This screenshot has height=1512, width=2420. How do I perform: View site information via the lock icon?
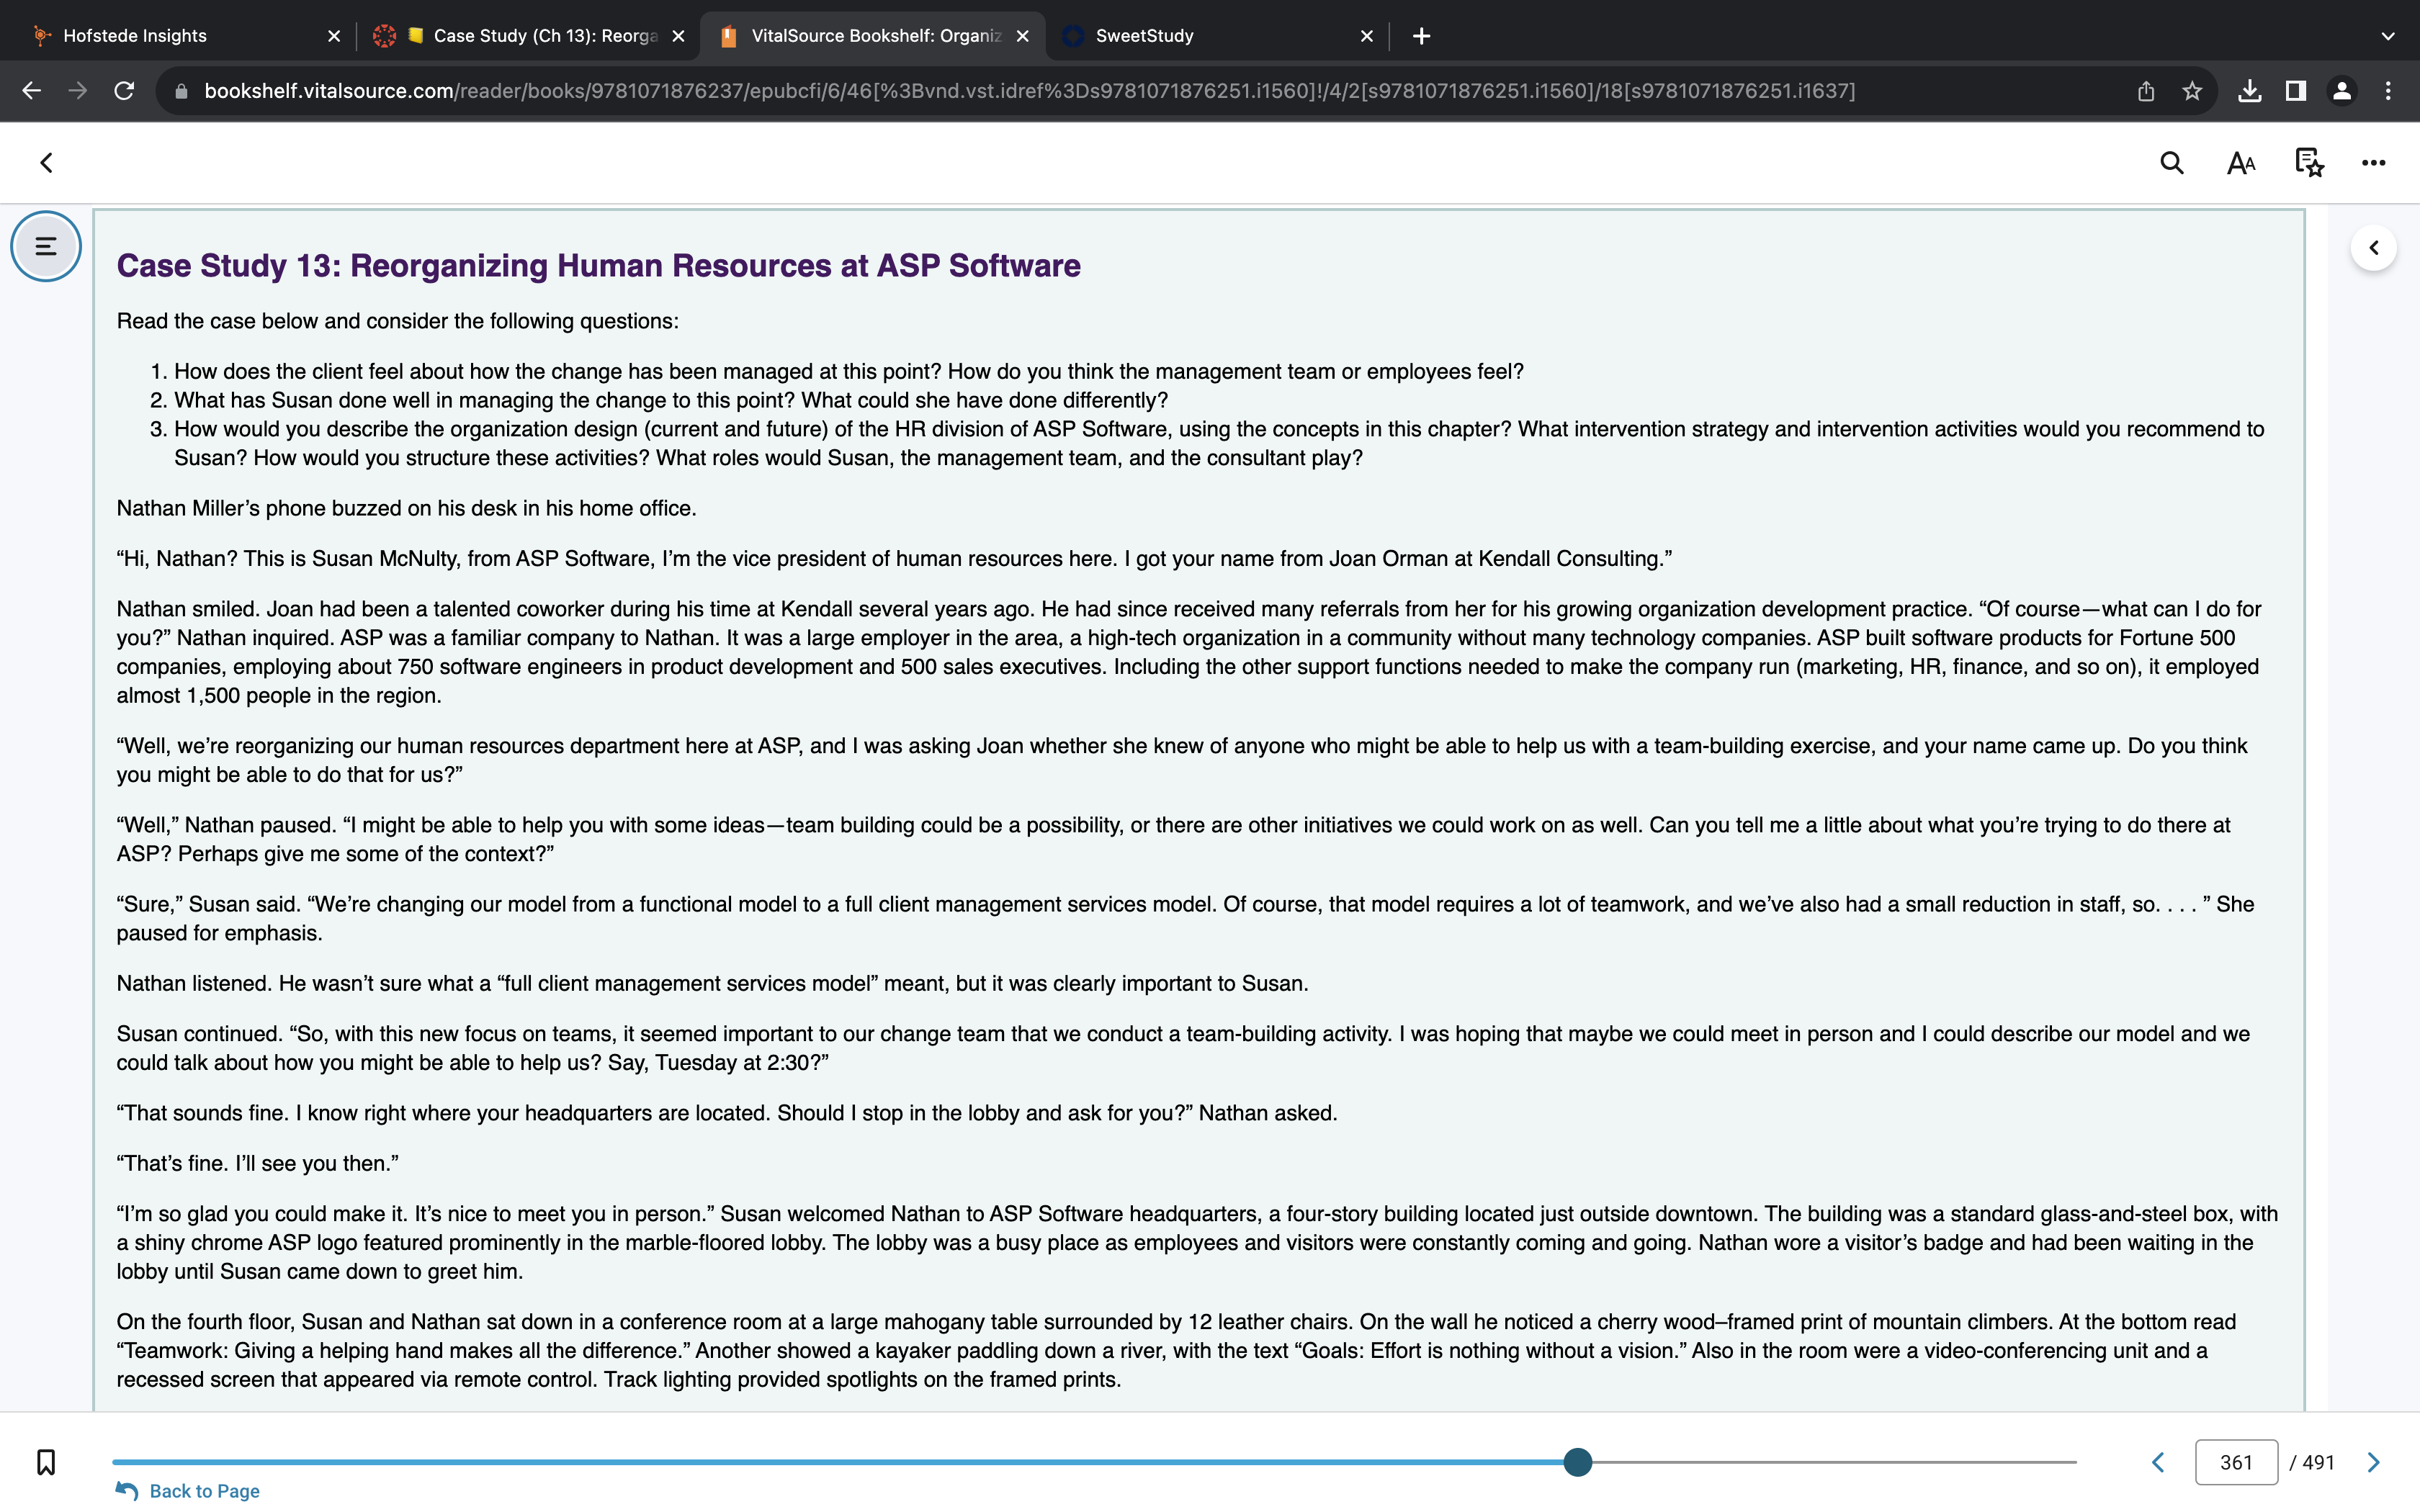coord(181,91)
